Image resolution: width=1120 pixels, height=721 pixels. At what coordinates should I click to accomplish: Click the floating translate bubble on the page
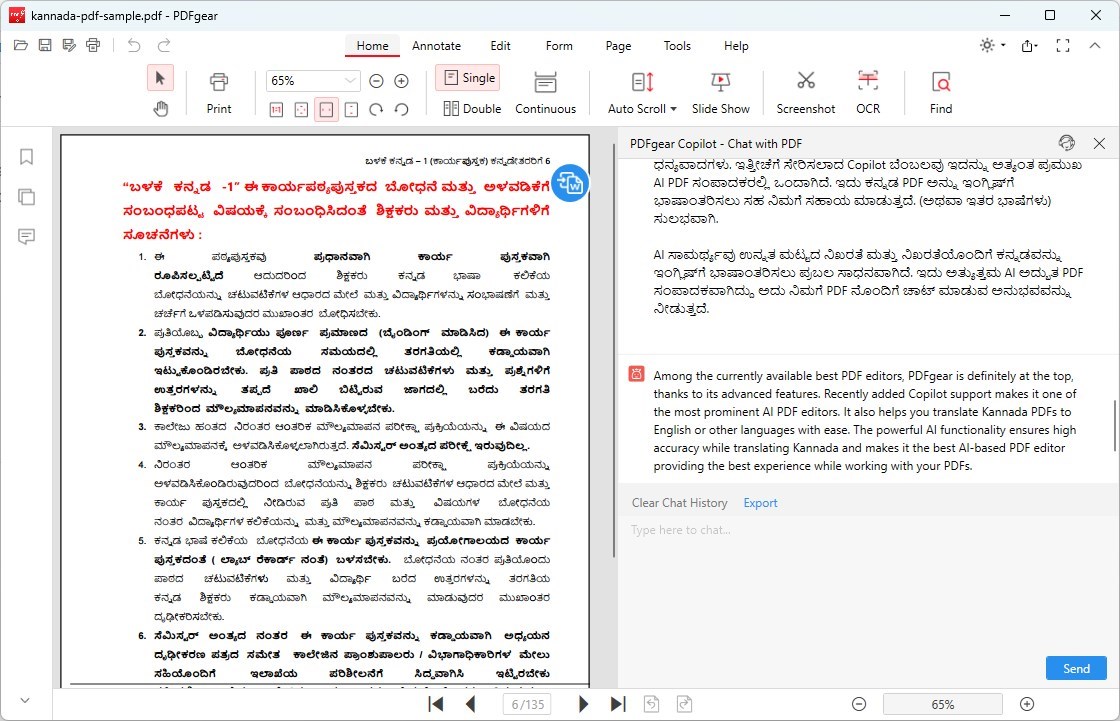tap(570, 184)
